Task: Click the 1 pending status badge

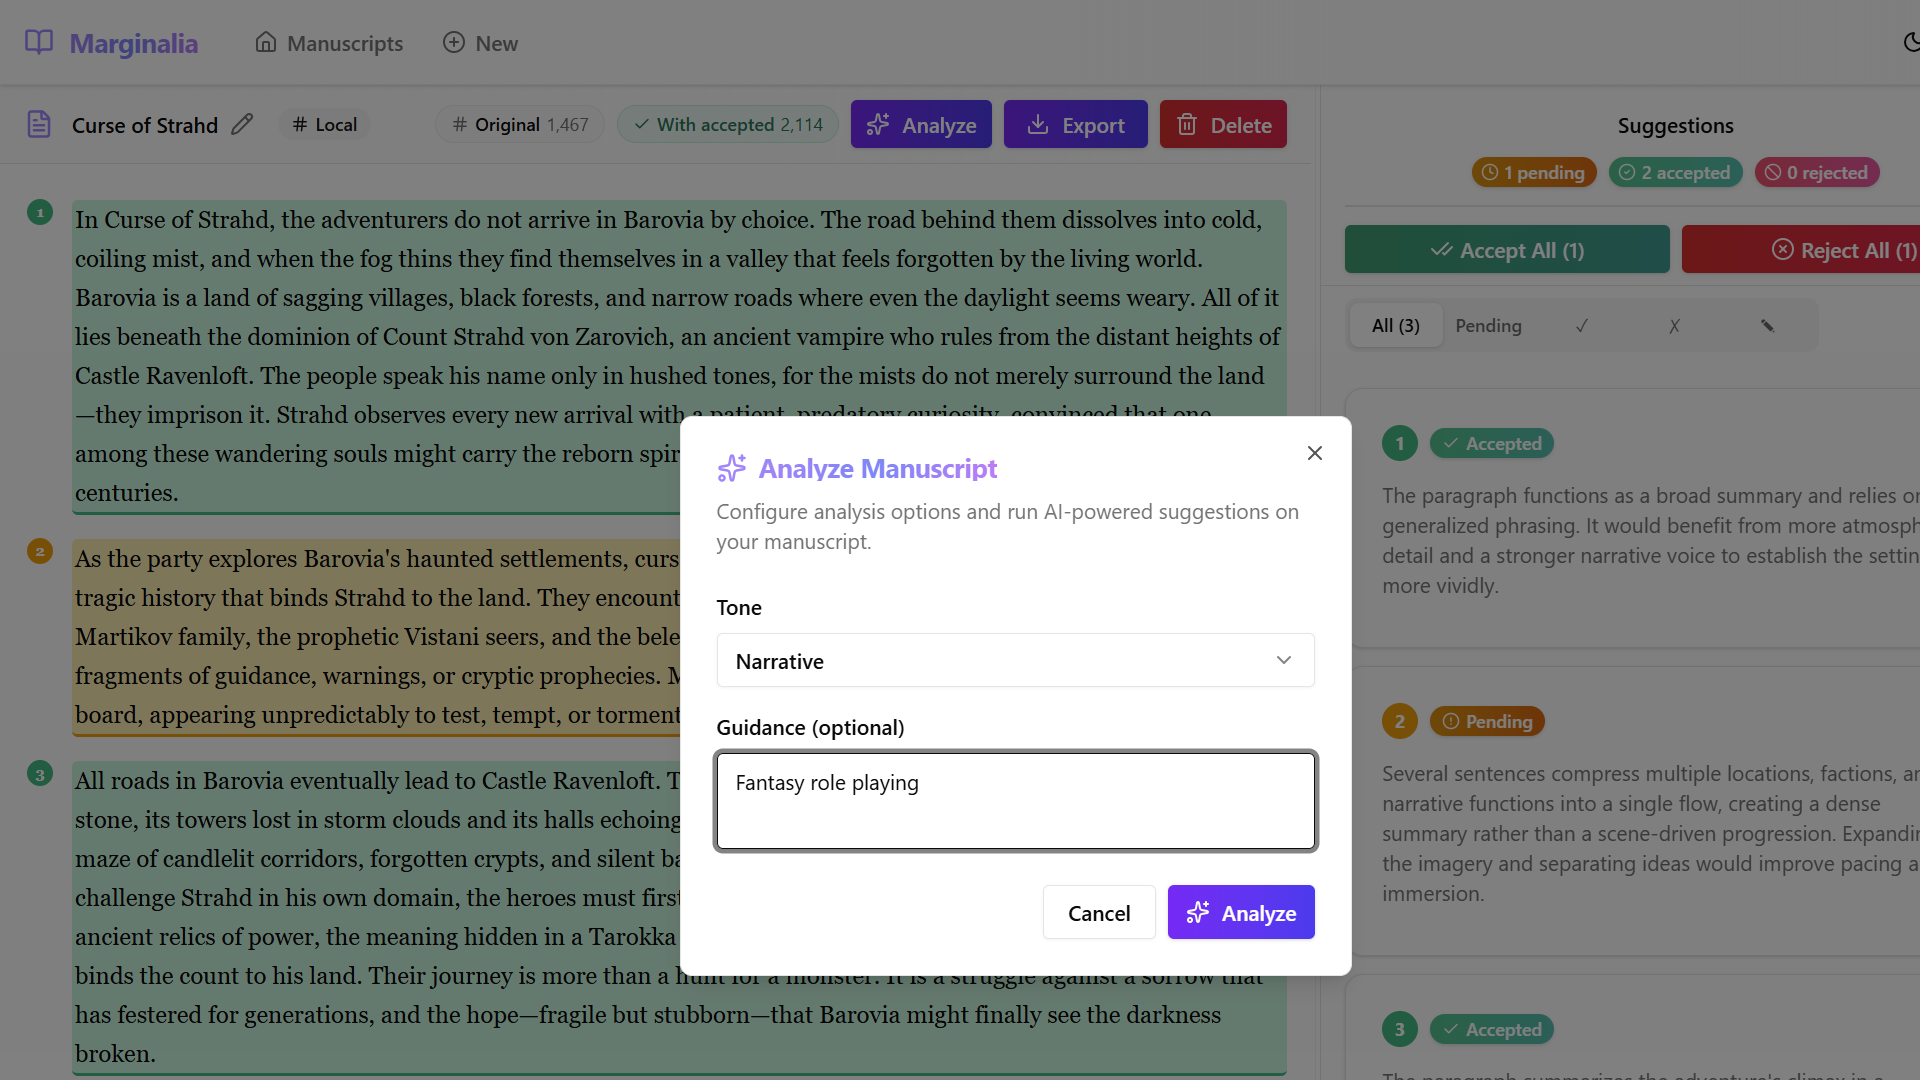Action: [x=1534, y=172]
